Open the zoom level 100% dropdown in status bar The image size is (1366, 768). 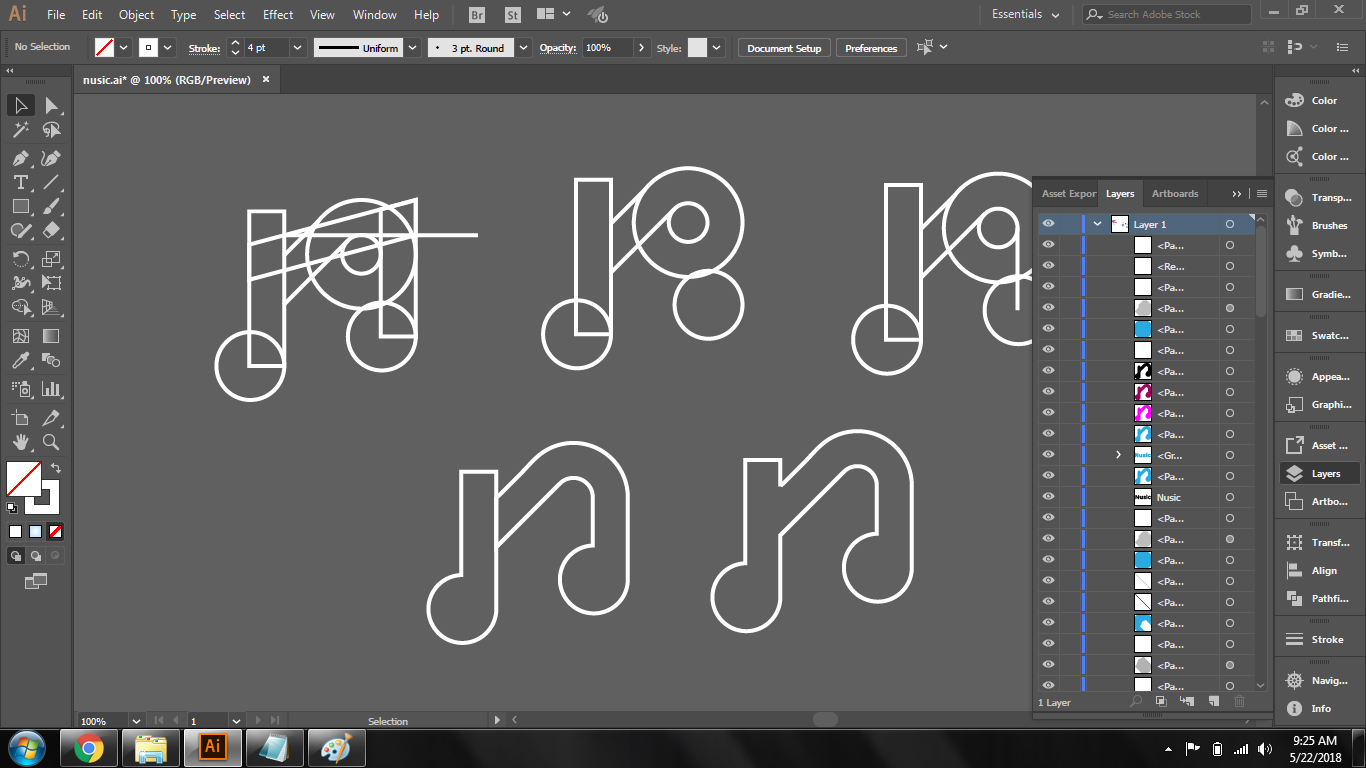coord(135,721)
